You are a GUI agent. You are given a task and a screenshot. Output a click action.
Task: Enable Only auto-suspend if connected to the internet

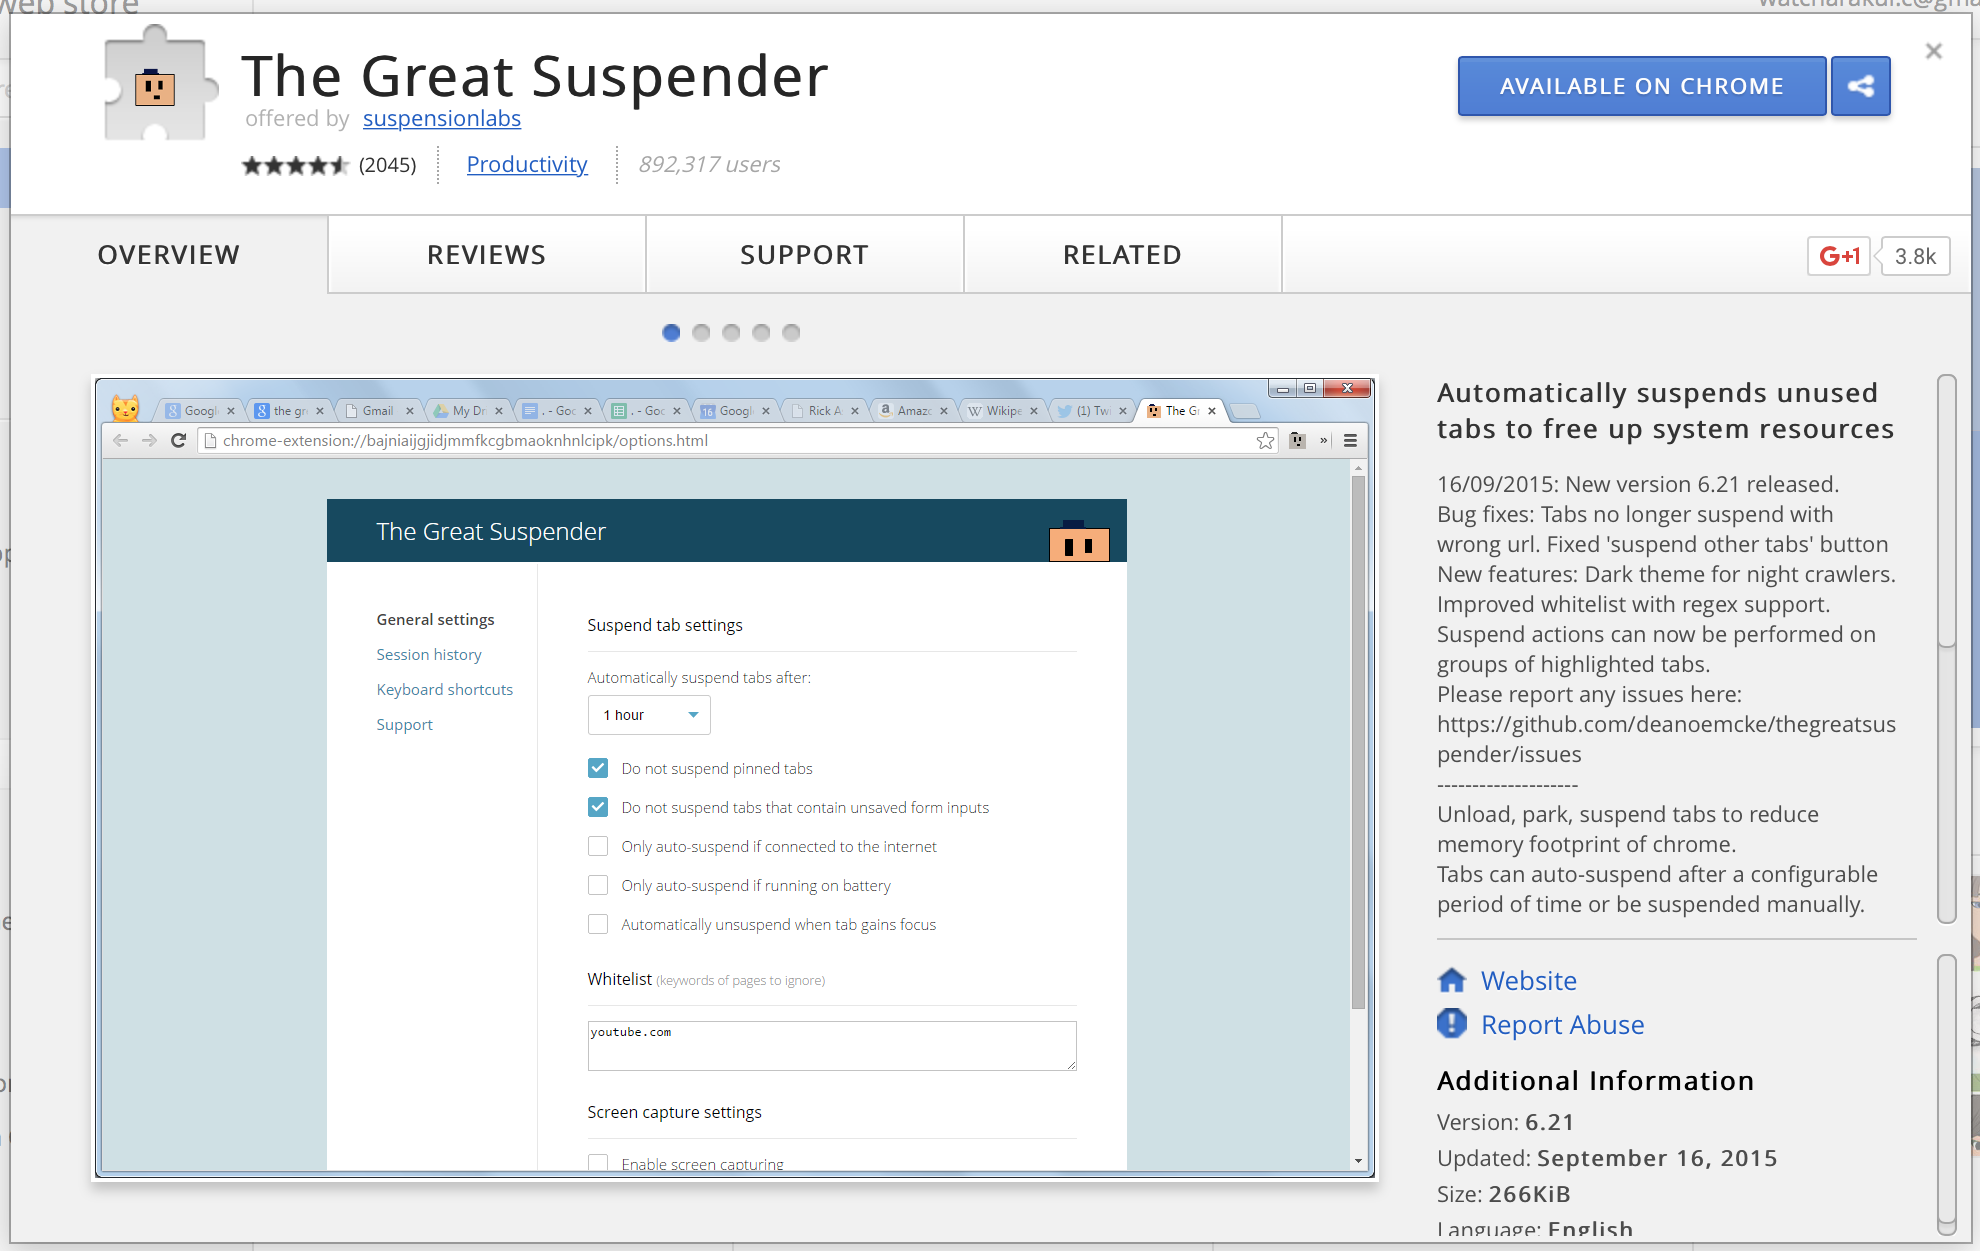pyautogui.click(x=598, y=846)
